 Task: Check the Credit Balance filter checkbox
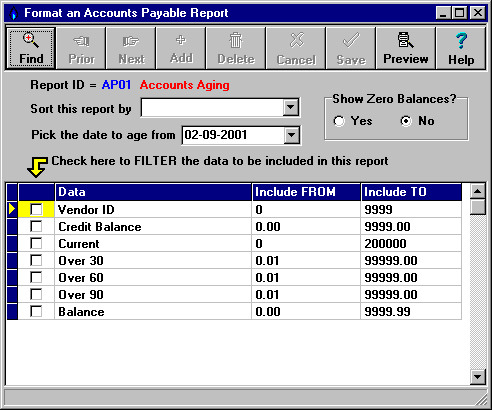click(36, 226)
